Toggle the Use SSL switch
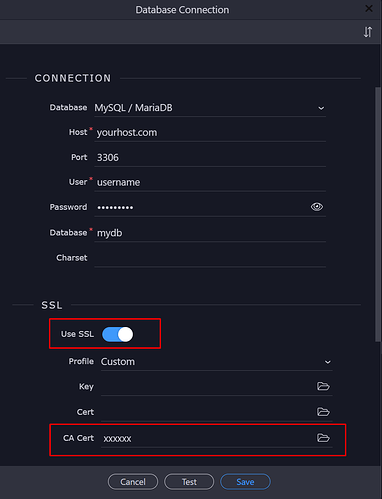The width and height of the screenshot is (382, 499). click(117, 334)
